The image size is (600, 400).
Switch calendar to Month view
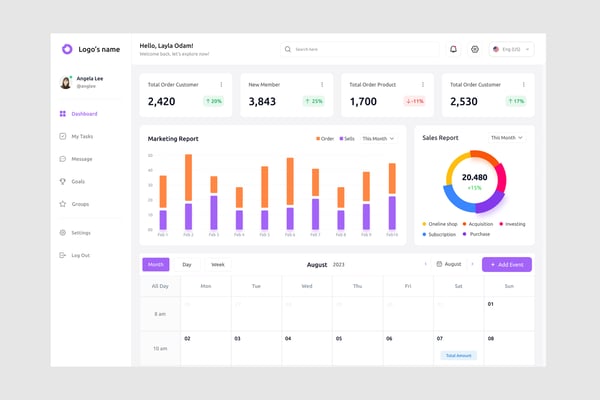coord(156,264)
